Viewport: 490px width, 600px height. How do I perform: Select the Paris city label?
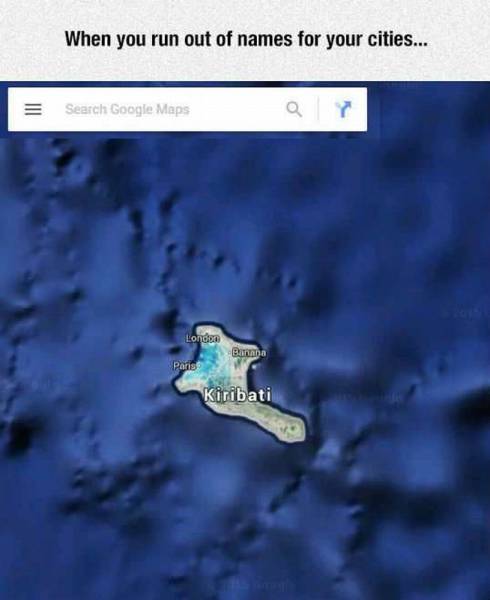coord(185,365)
